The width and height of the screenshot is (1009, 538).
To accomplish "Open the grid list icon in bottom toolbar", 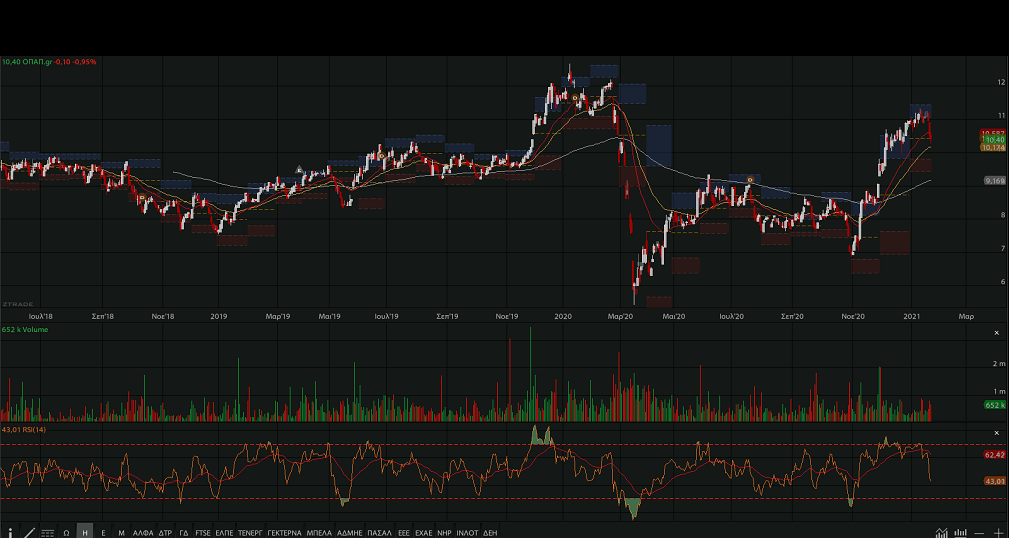I will (47, 533).
